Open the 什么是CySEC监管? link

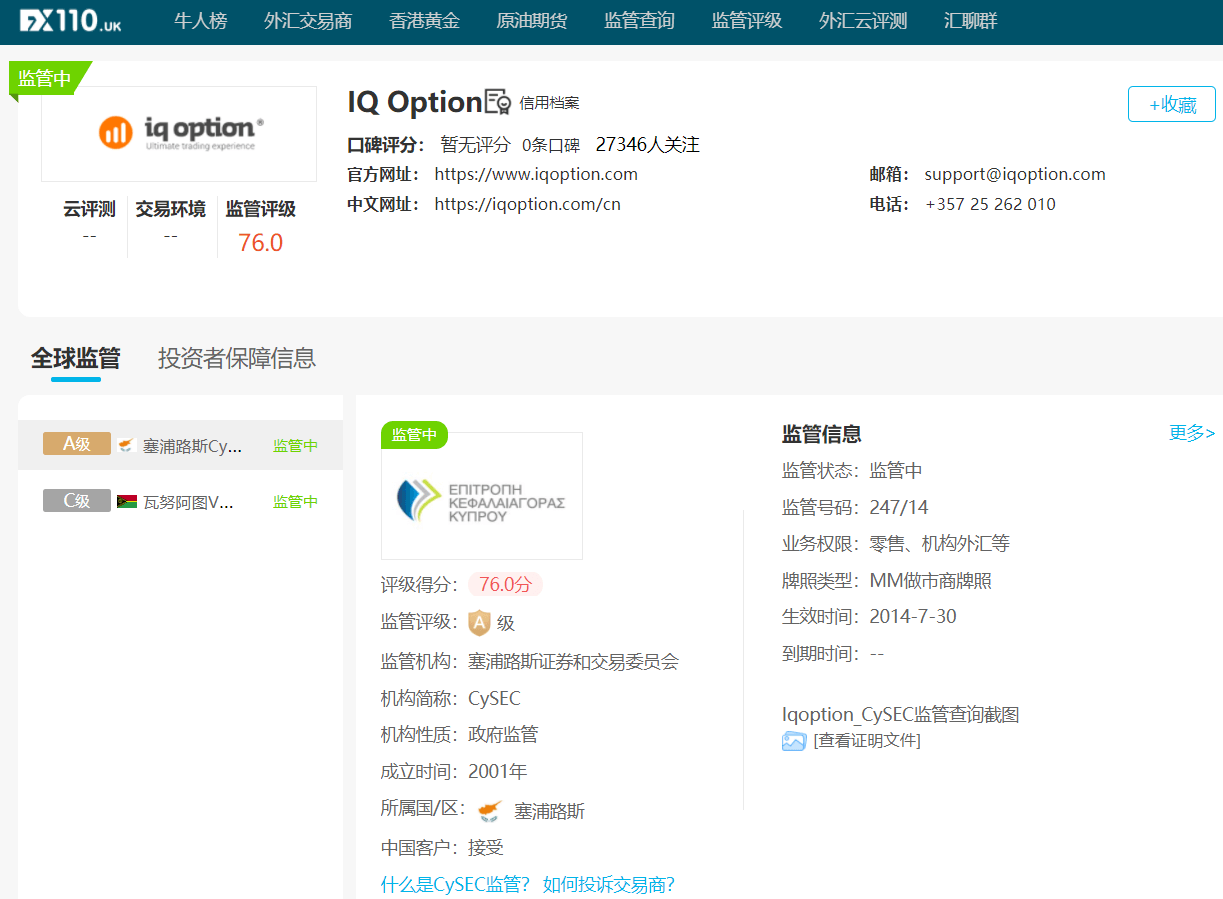[x=455, y=884]
